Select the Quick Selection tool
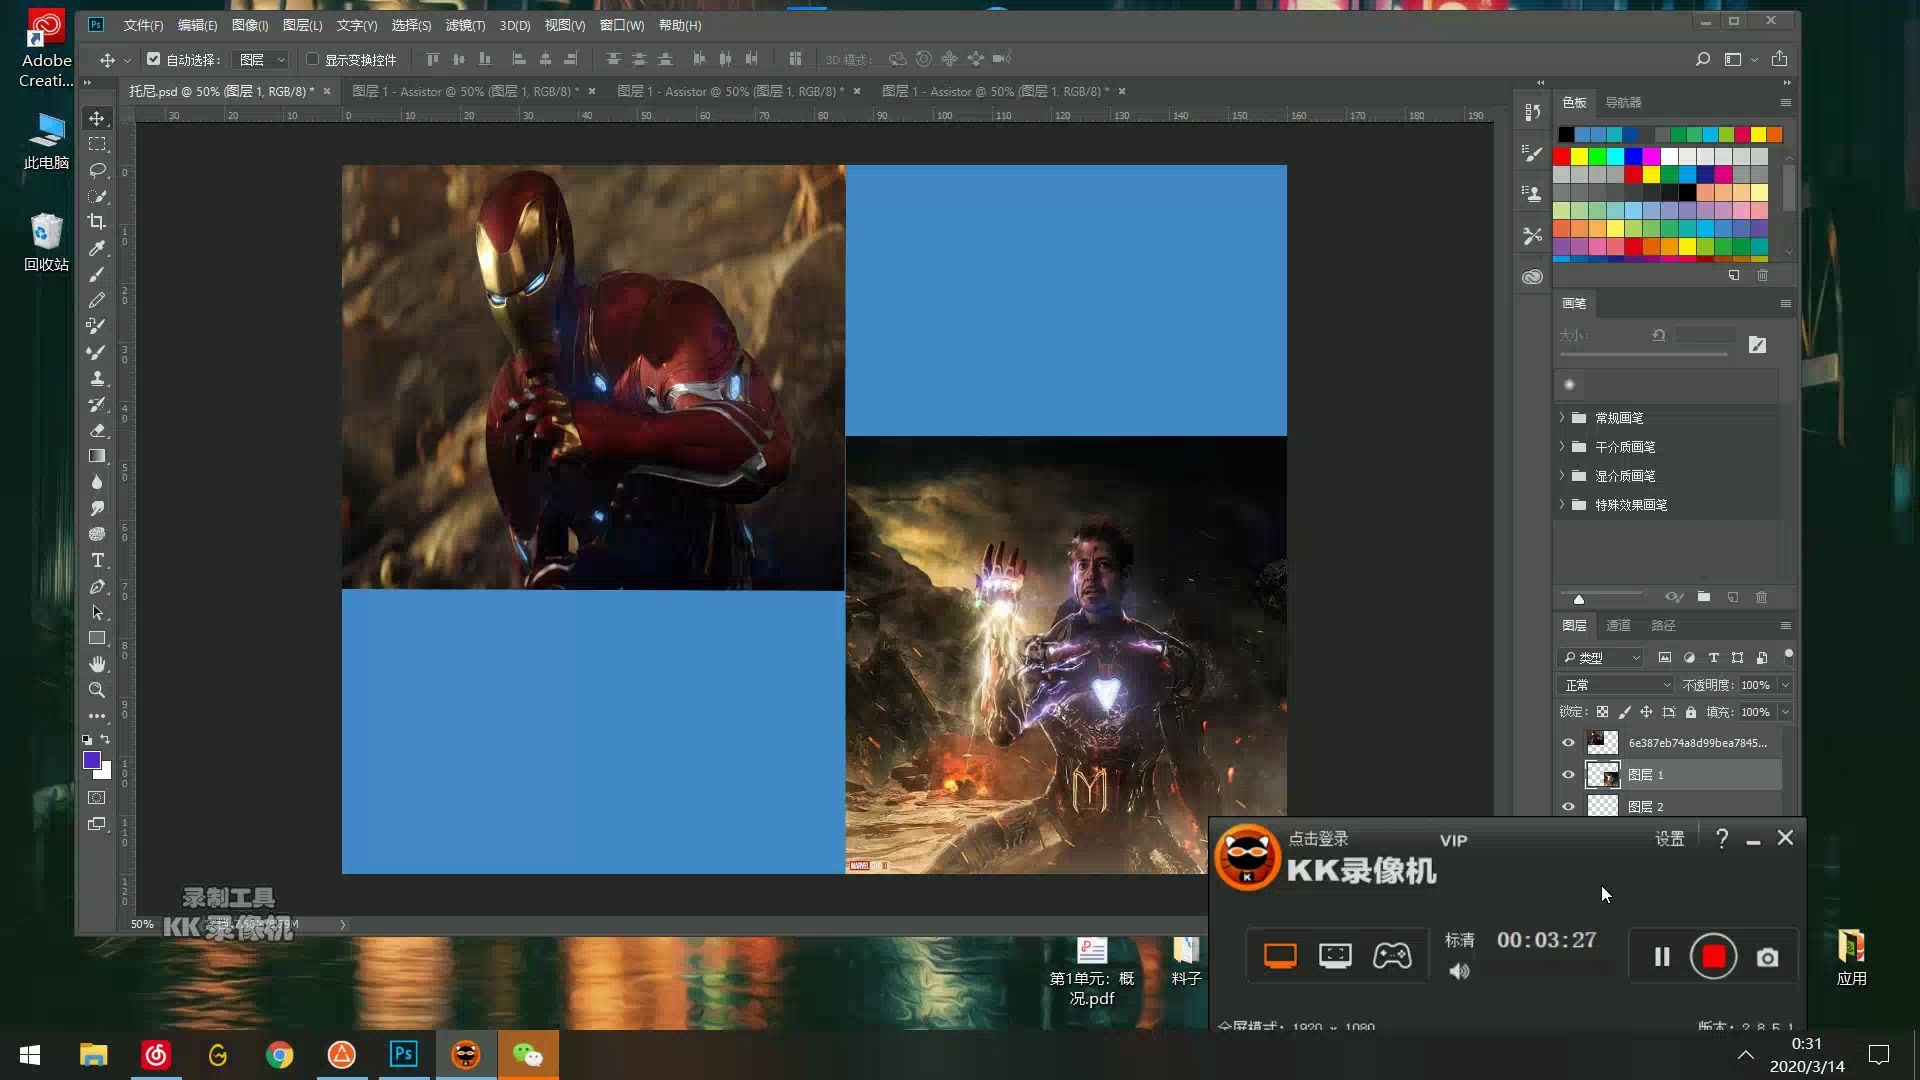Viewport: 1920px width, 1080px height. tap(97, 196)
